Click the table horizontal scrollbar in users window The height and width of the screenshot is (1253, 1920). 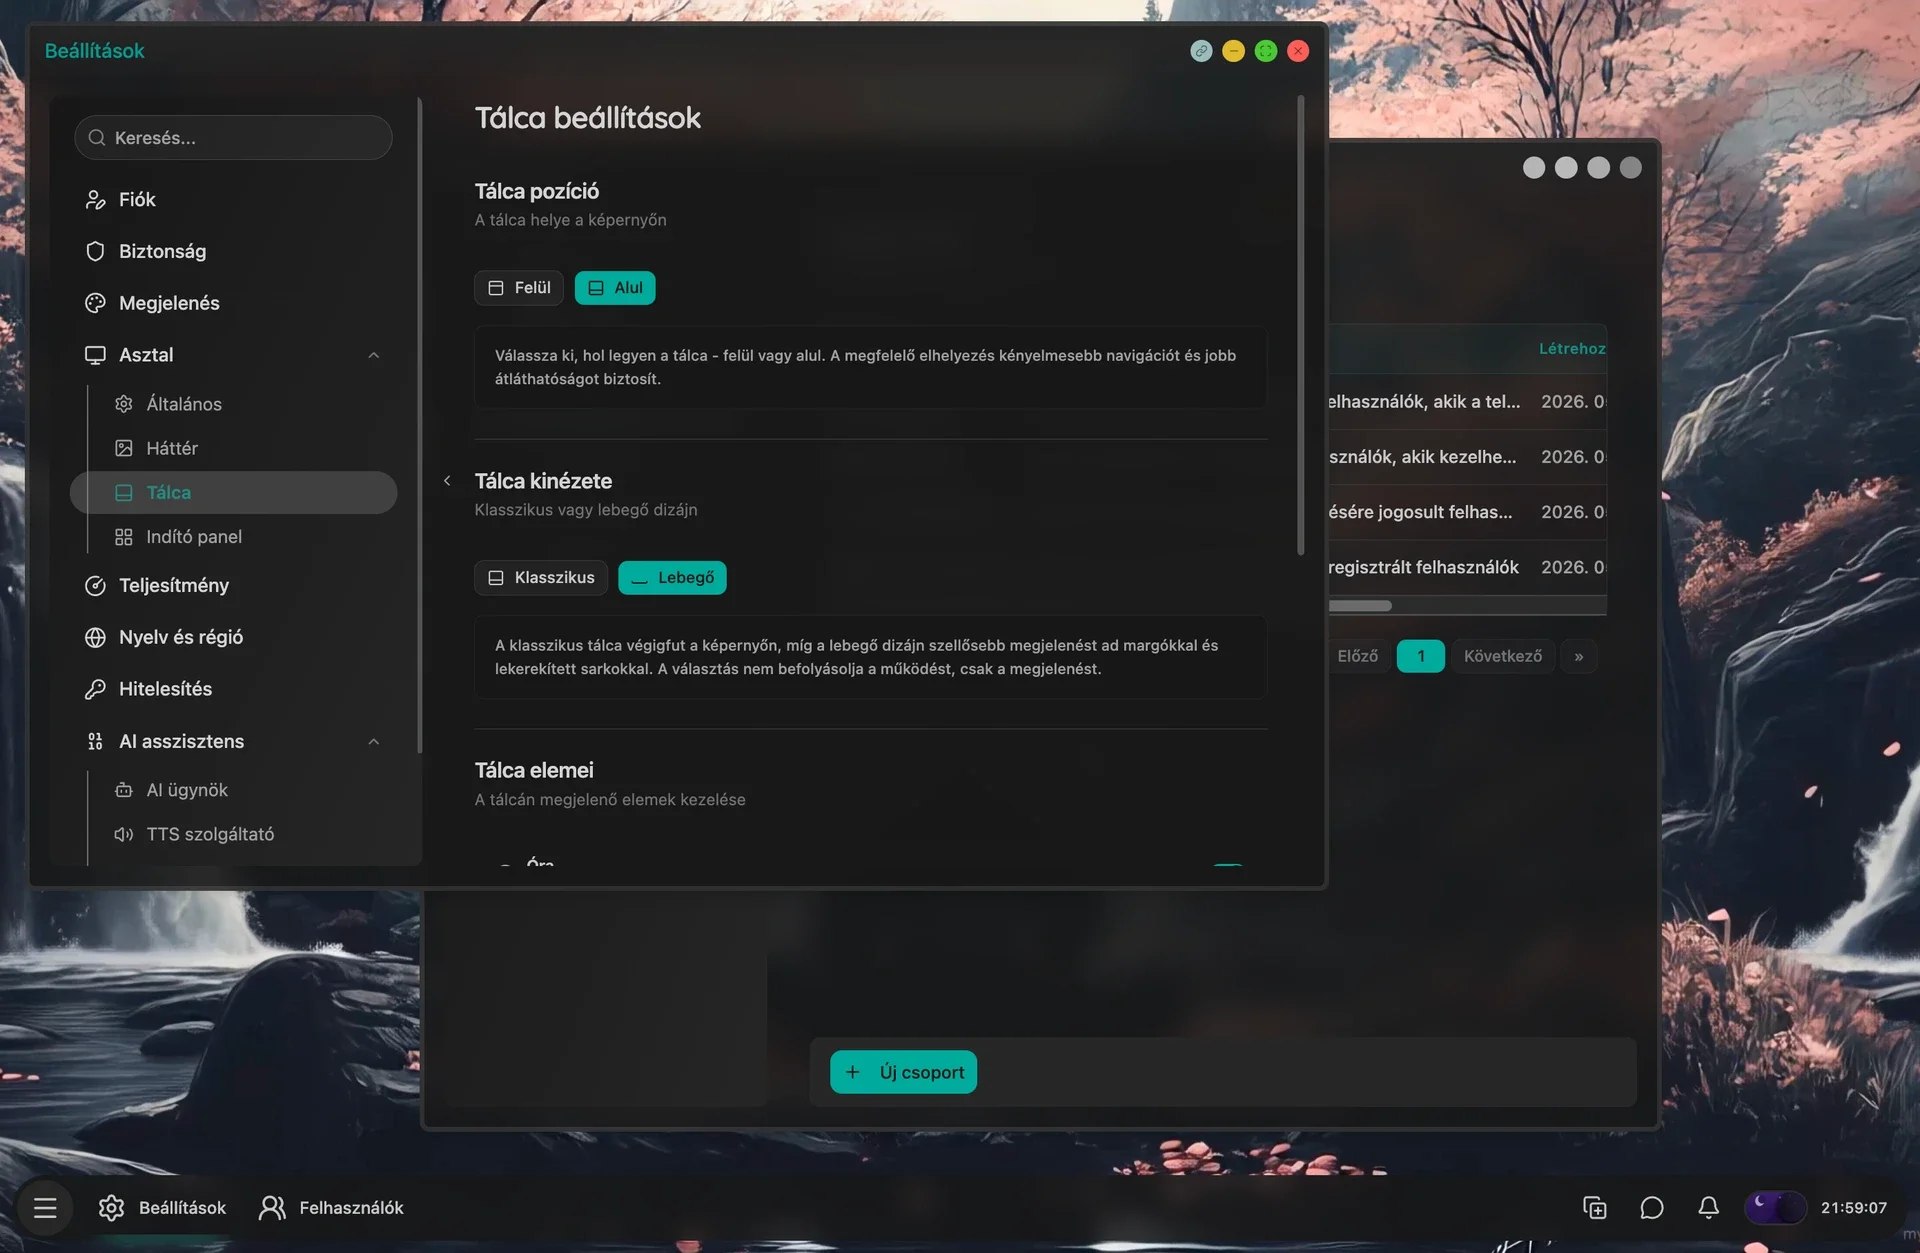[1360, 606]
